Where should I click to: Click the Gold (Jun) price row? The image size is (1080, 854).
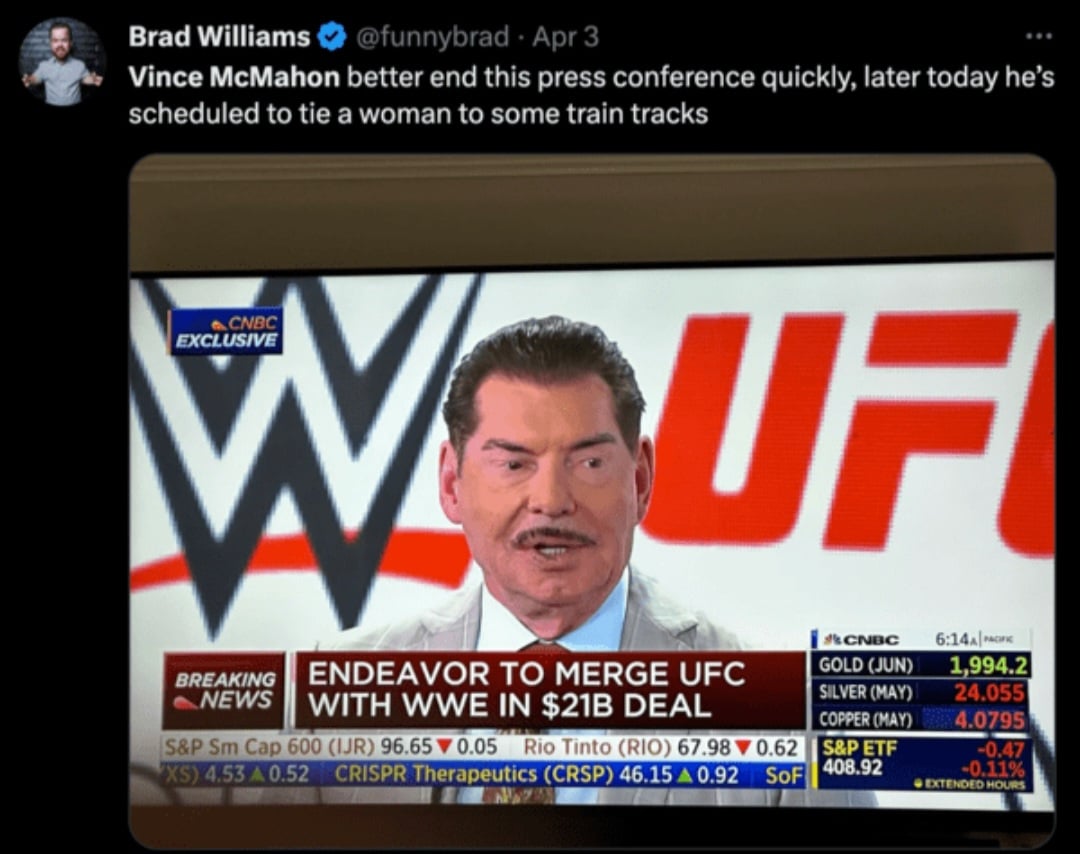click(922, 665)
